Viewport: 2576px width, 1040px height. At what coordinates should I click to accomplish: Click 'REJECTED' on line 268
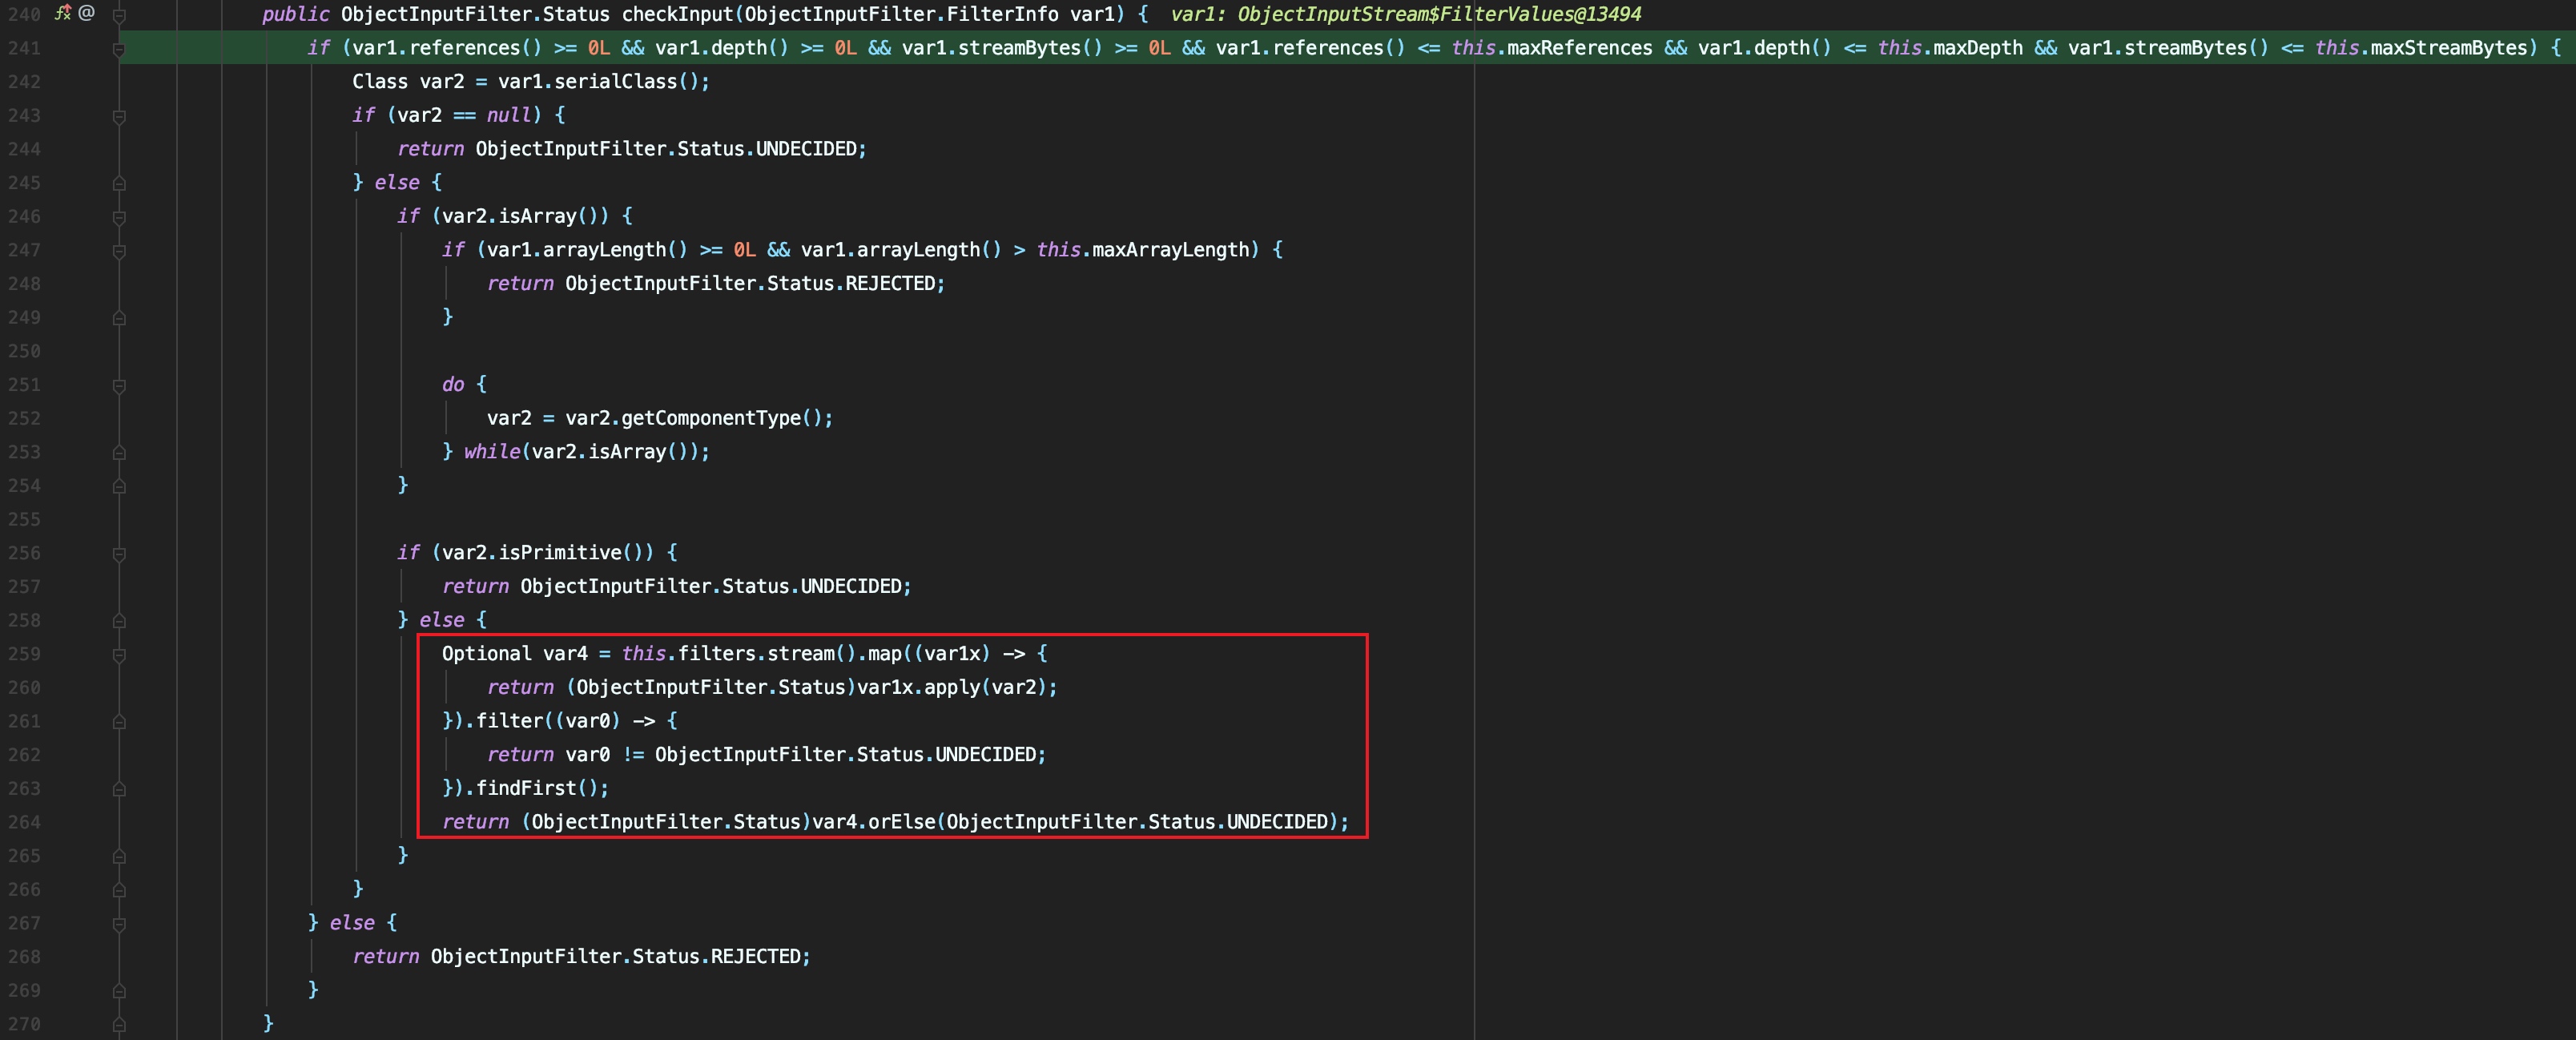756,956
